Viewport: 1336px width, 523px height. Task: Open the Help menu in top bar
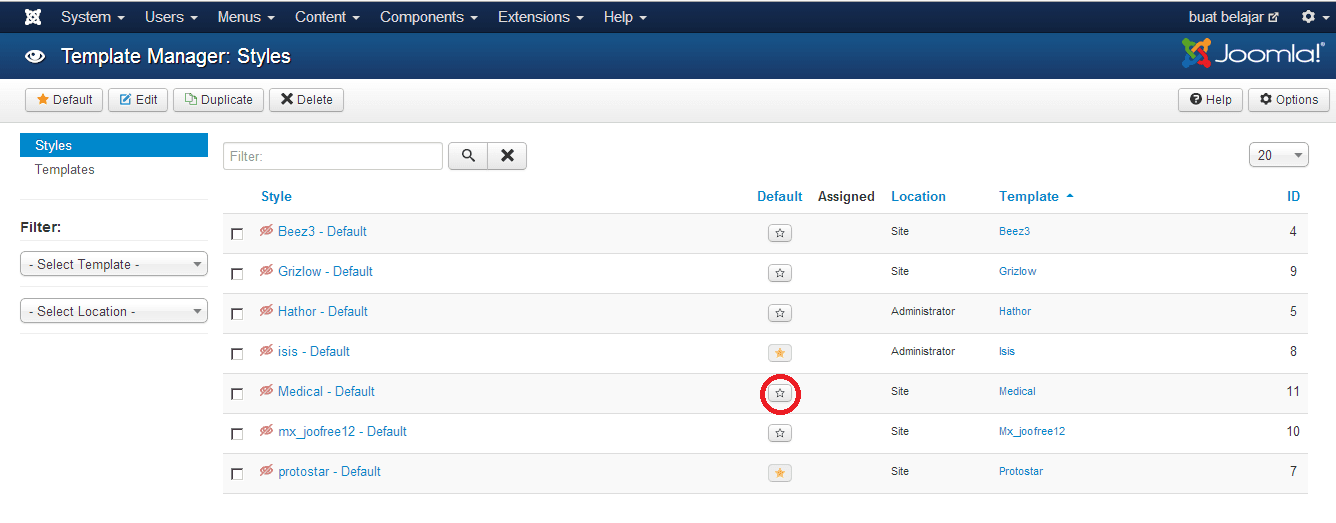(625, 17)
